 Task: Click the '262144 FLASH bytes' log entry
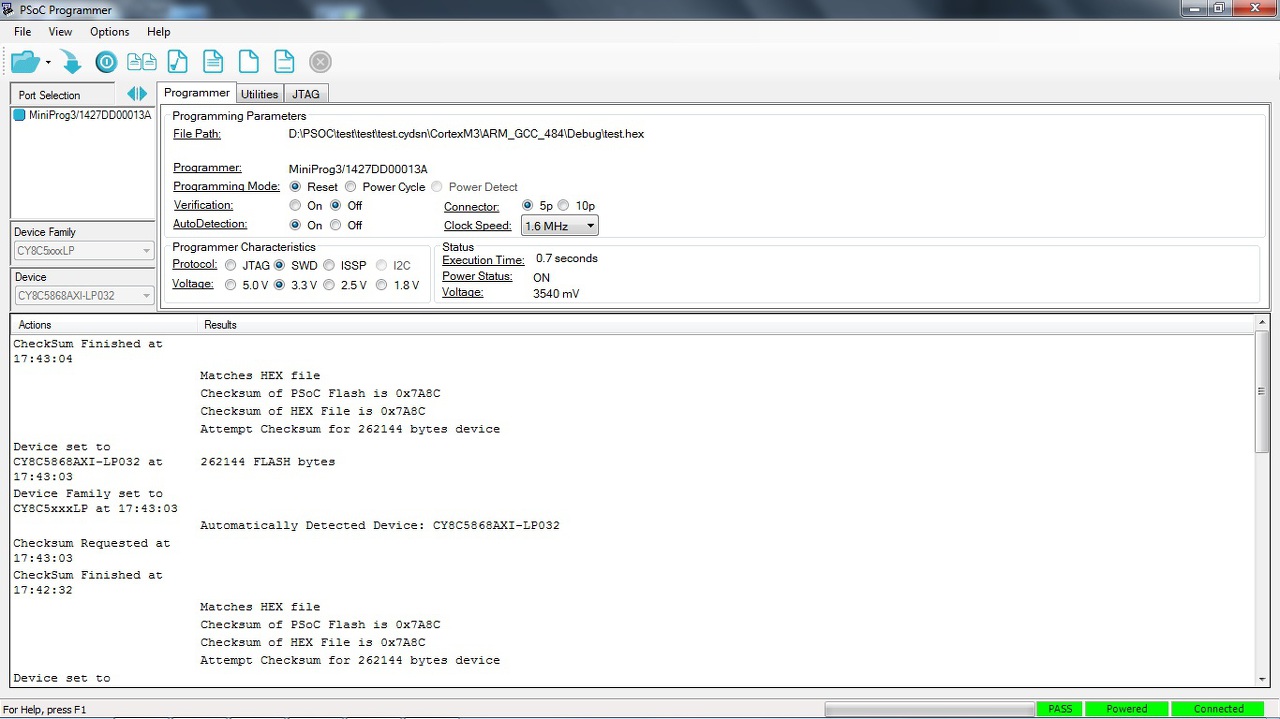click(x=267, y=462)
